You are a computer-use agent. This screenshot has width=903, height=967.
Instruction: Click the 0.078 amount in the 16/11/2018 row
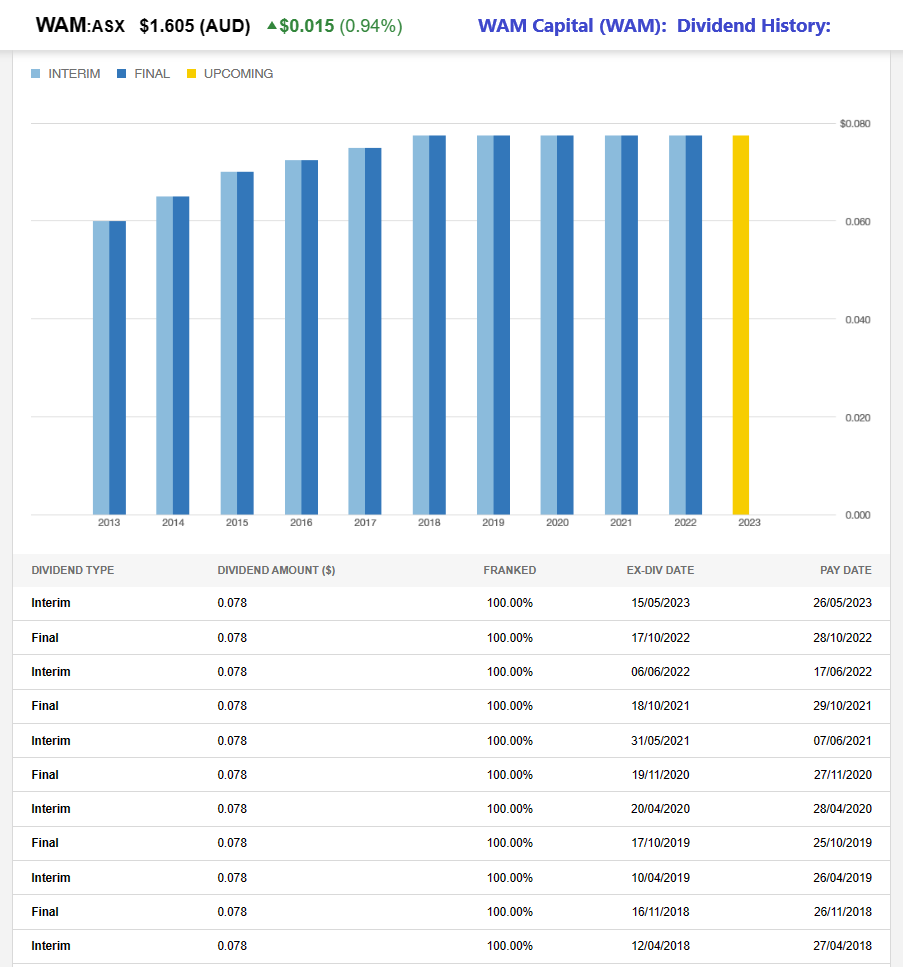point(232,911)
